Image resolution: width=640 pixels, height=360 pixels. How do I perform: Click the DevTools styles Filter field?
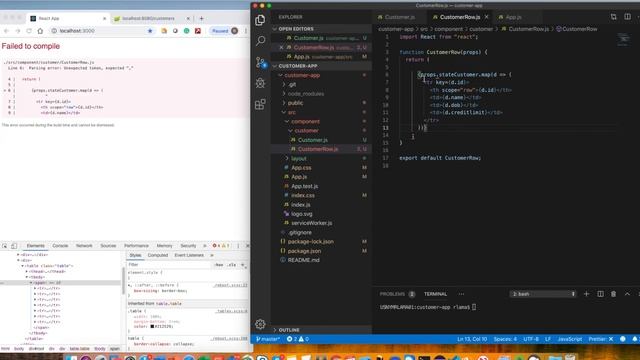pyautogui.click(x=169, y=264)
